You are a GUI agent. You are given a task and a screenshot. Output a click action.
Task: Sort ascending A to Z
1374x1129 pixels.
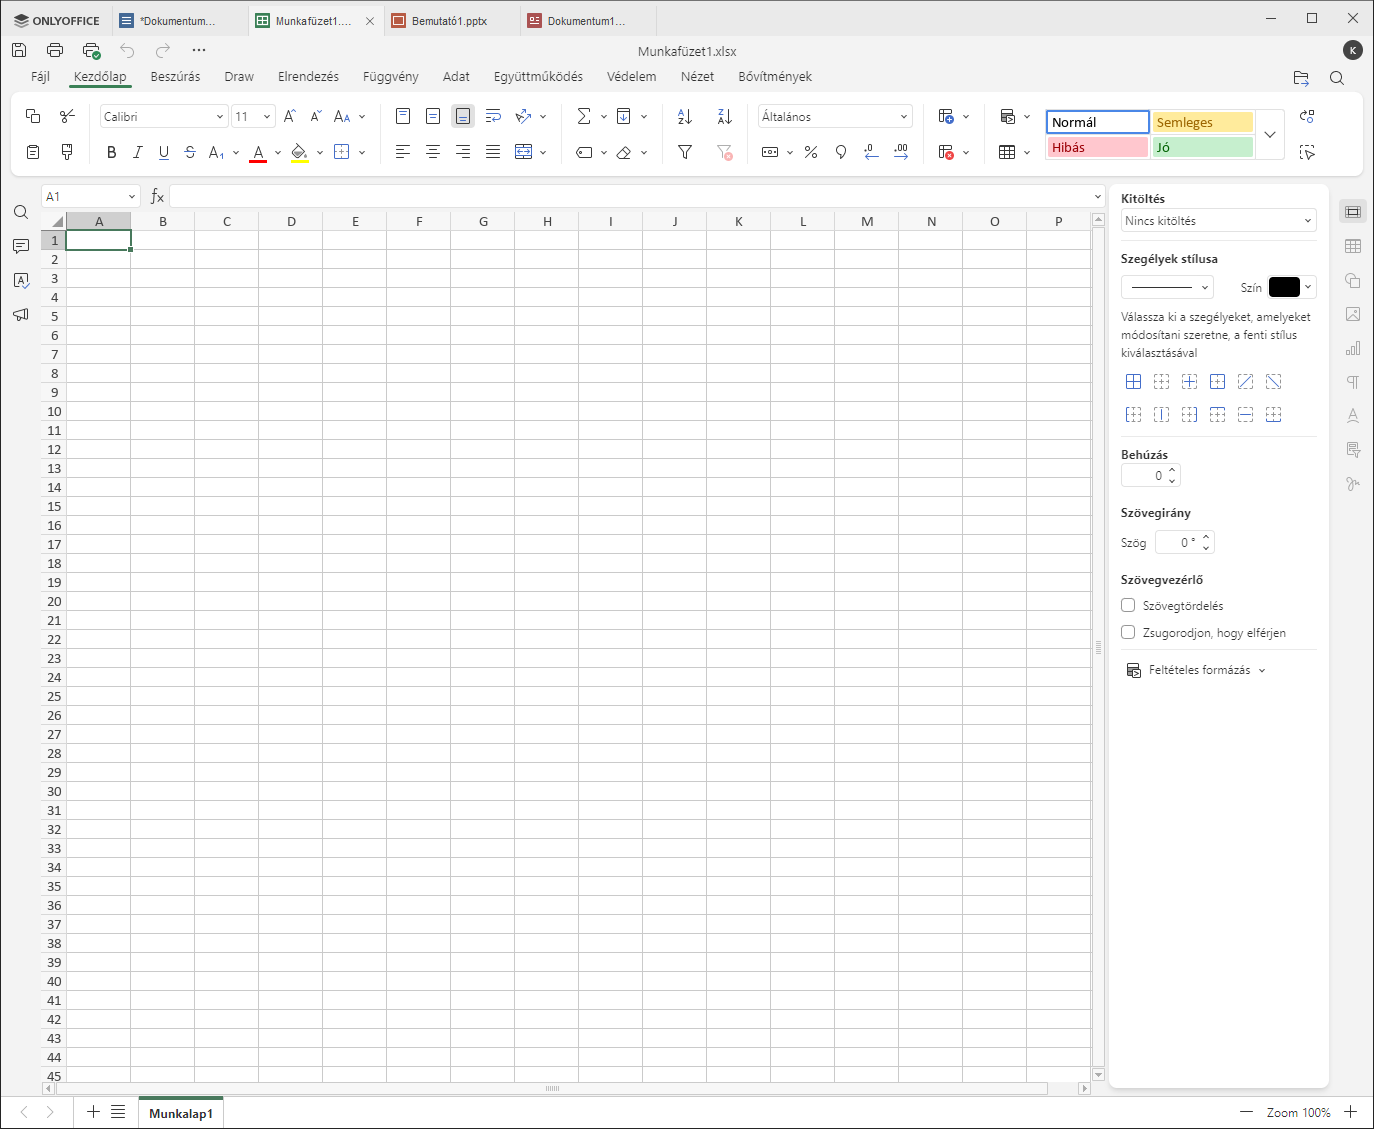pos(685,116)
